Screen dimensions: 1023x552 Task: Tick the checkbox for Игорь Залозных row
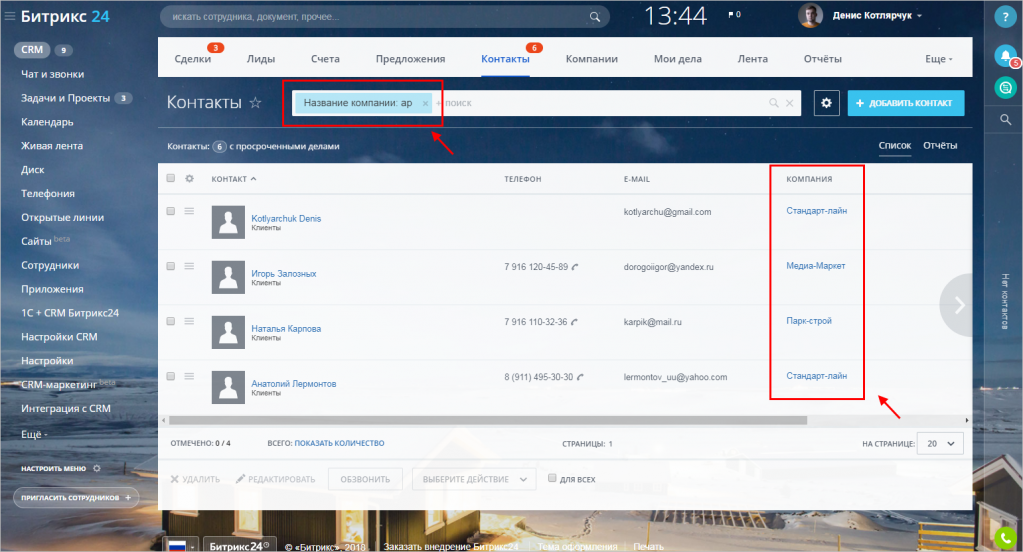point(171,266)
